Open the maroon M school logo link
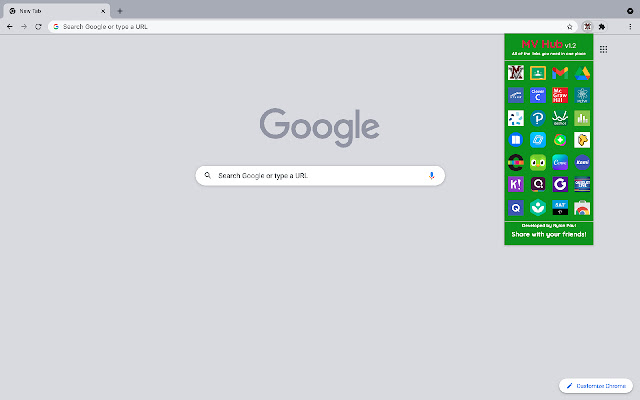This screenshot has height=400, width=640. [516, 73]
